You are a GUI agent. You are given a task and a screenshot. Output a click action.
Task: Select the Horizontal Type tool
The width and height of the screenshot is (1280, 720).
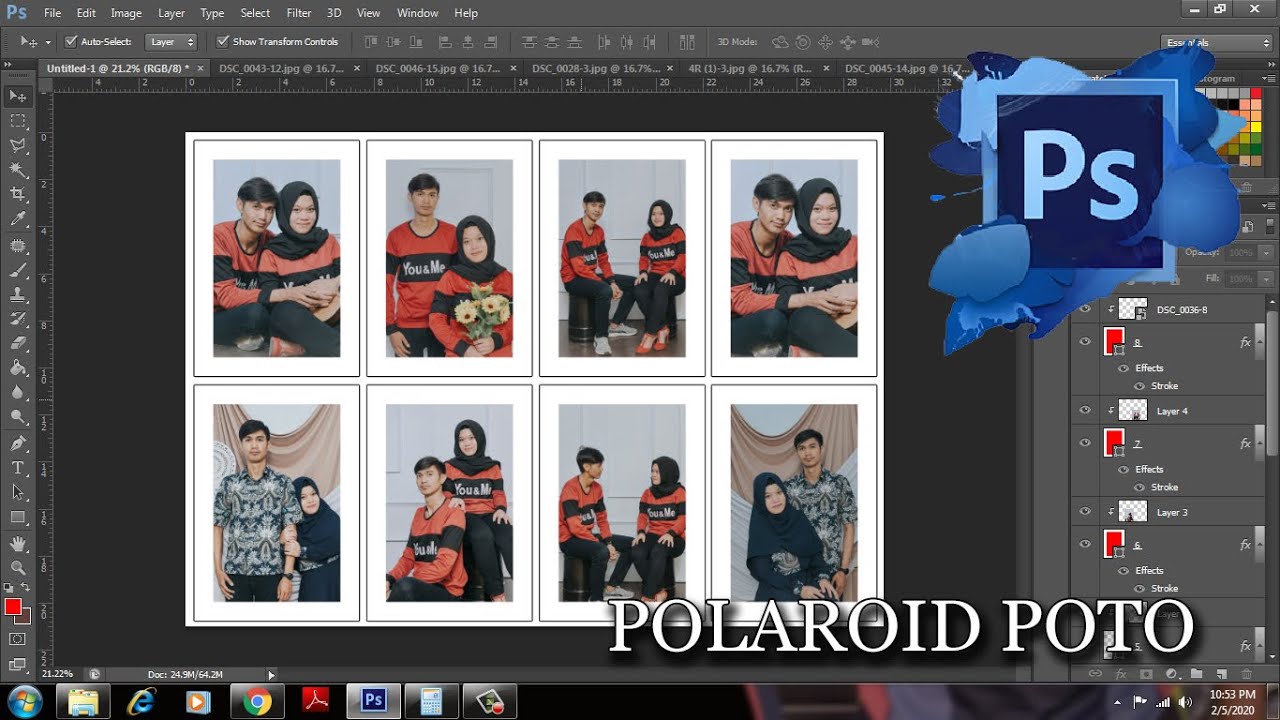coord(18,468)
